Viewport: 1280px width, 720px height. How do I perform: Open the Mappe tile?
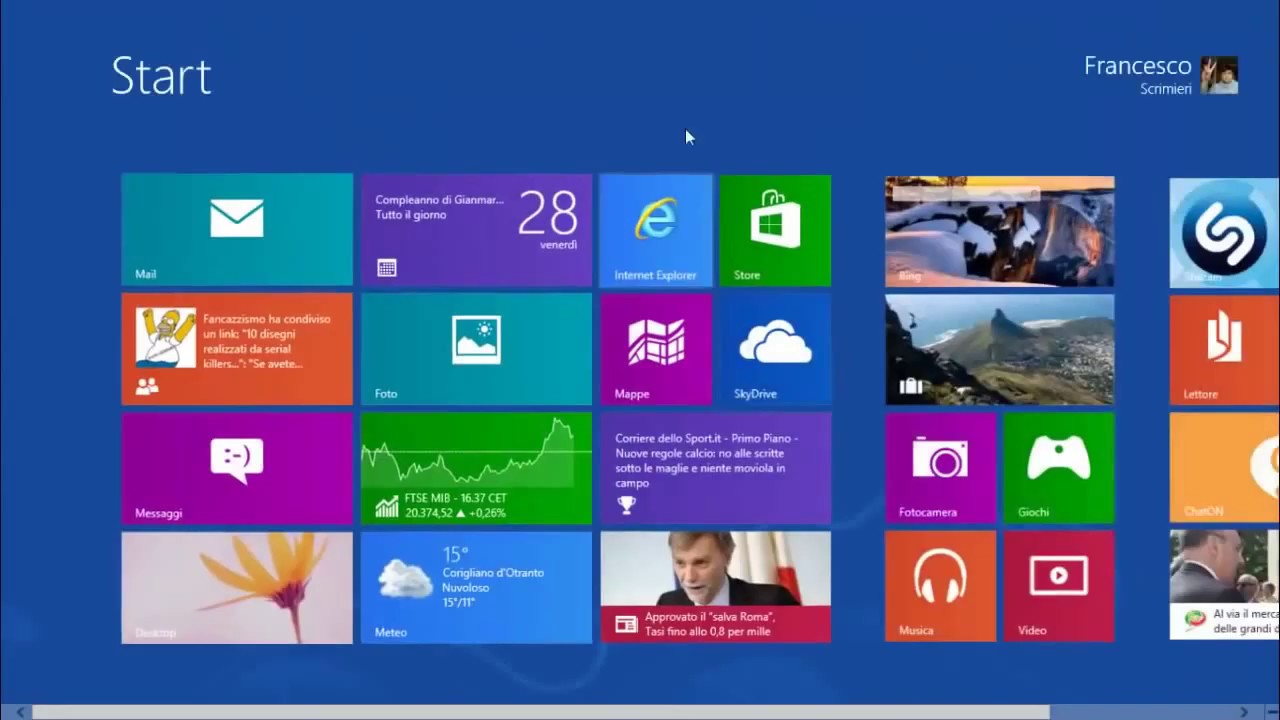click(656, 349)
